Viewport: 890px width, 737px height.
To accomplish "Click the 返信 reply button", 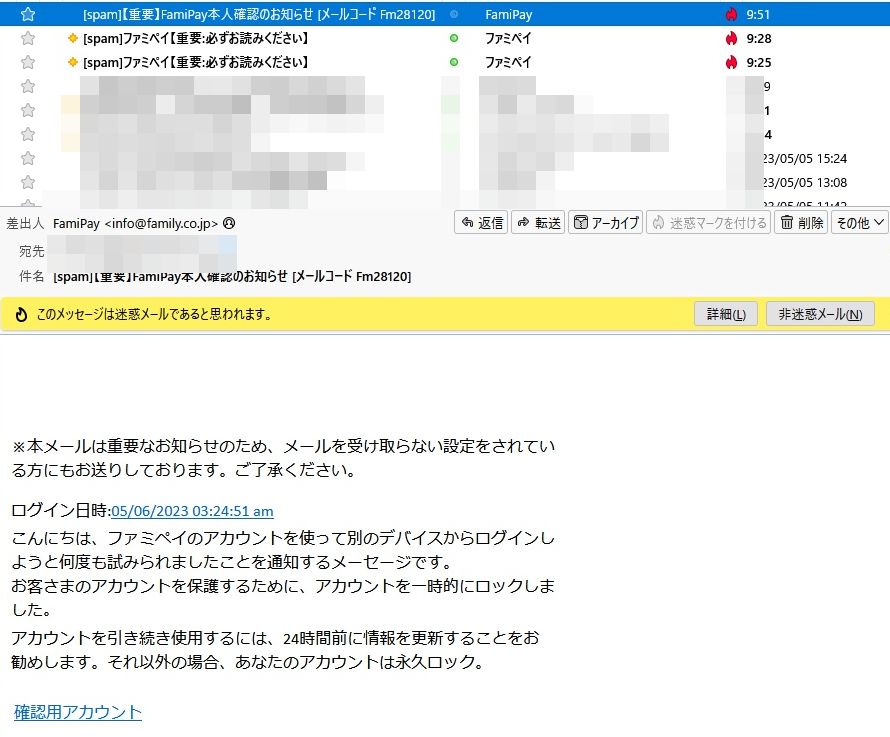I will 481,223.
